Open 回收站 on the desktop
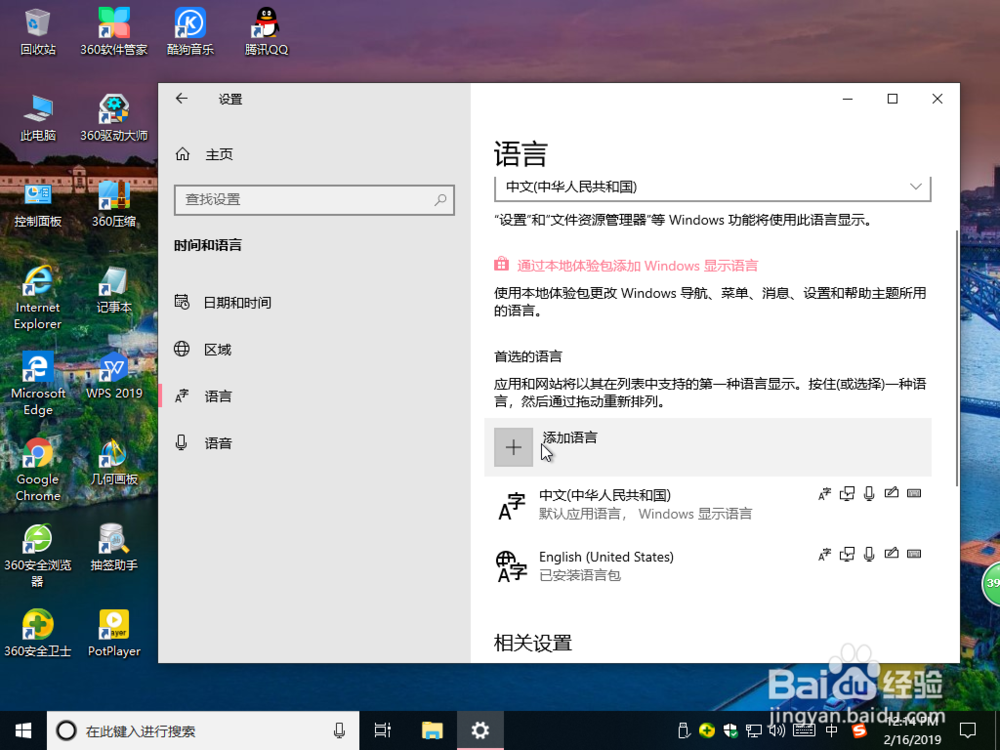Image resolution: width=1000 pixels, height=750 pixels. pyautogui.click(x=38, y=31)
